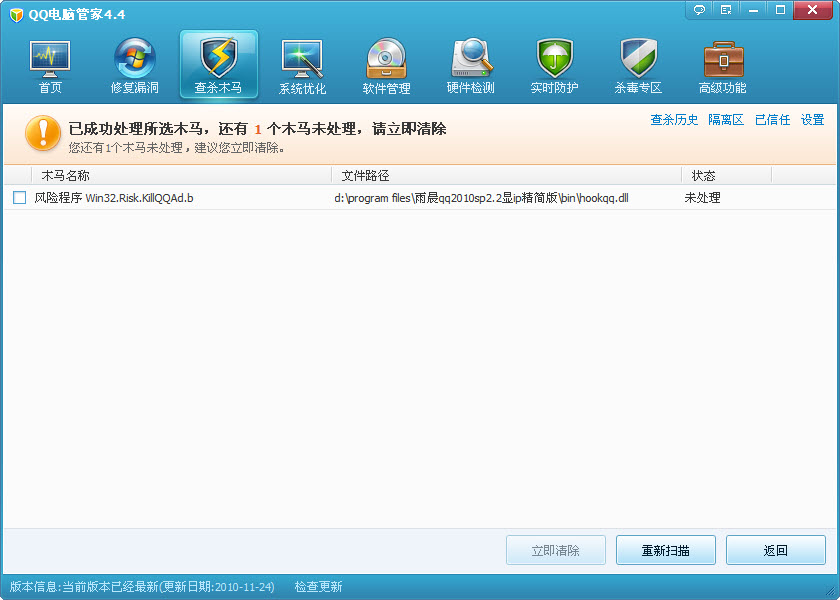This screenshot has height=600, width=840.
Task: Click the 重新扫描 rescan button
Action: click(x=666, y=550)
